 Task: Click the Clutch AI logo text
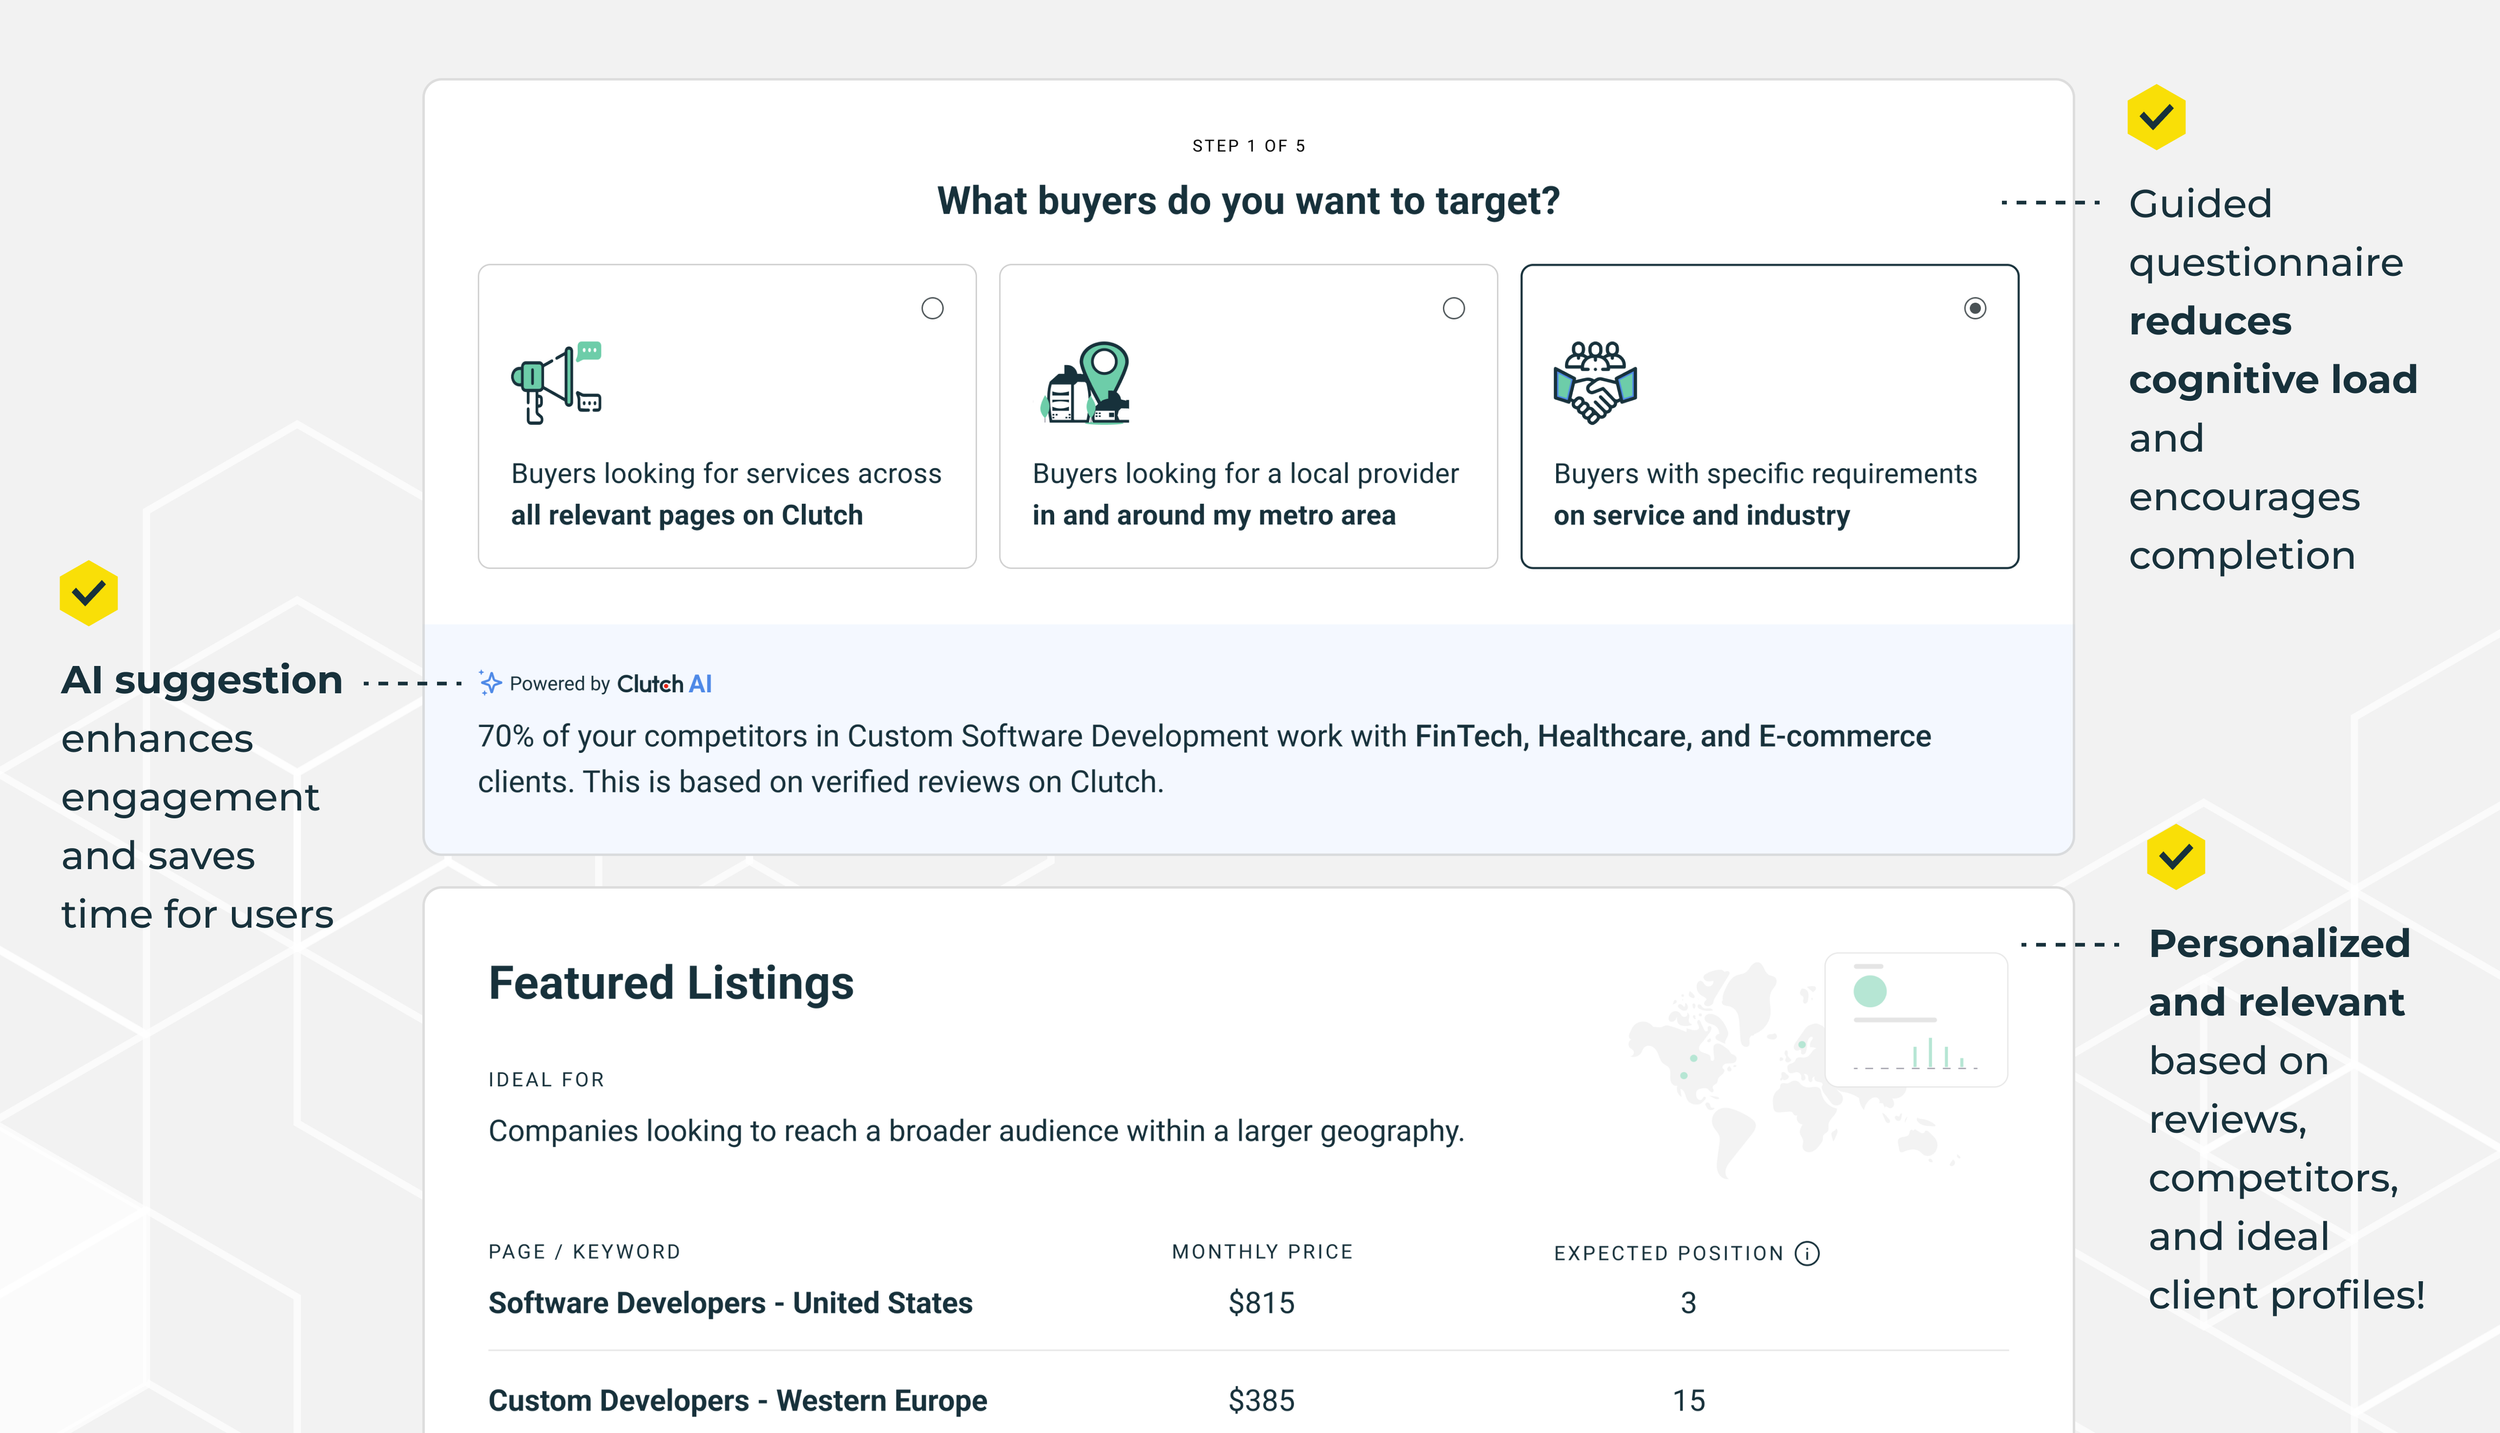coord(664,684)
